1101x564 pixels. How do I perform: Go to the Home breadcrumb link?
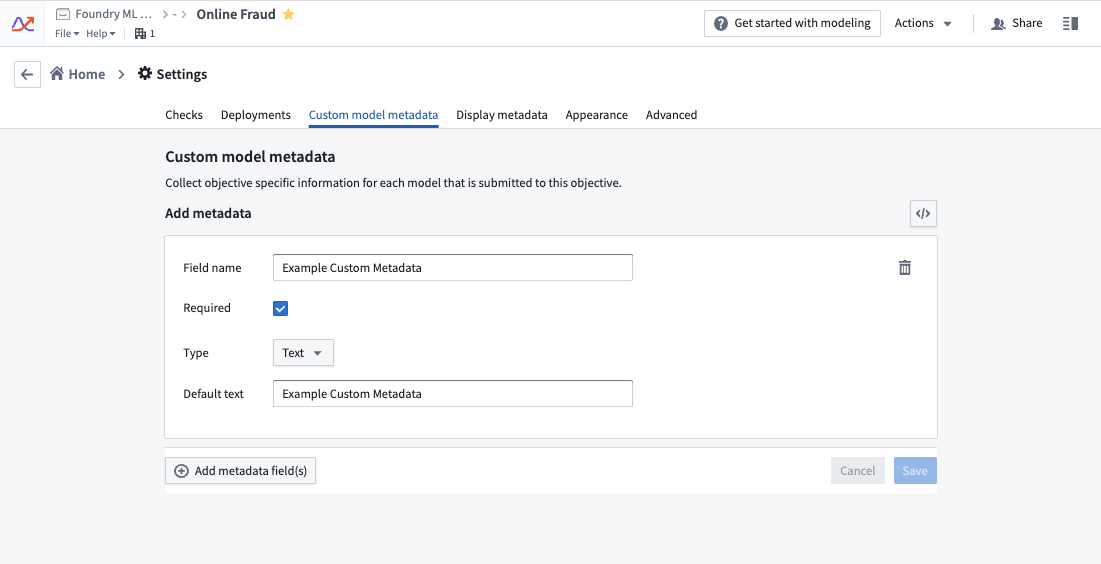pyautogui.click(x=77, y=74)
